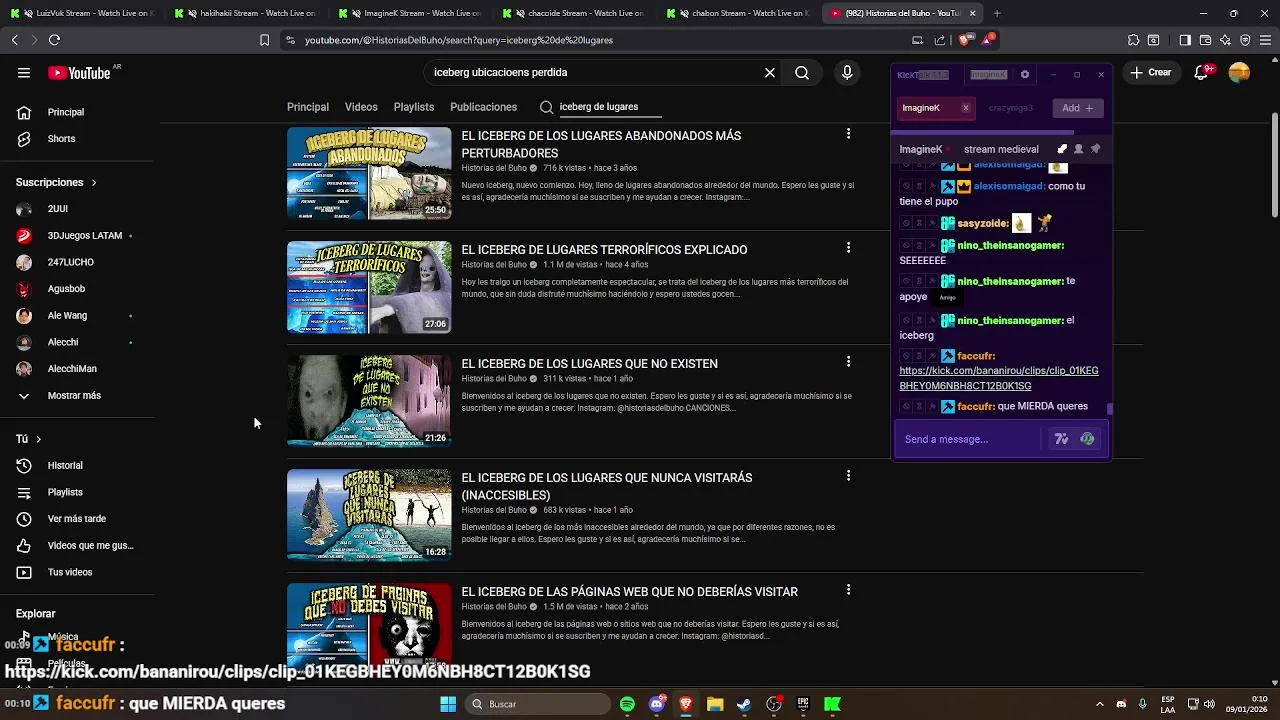Open Discord from the taskbar
Screen dimensions: 1280x720
pyautogui.click(x=656, y=704)
